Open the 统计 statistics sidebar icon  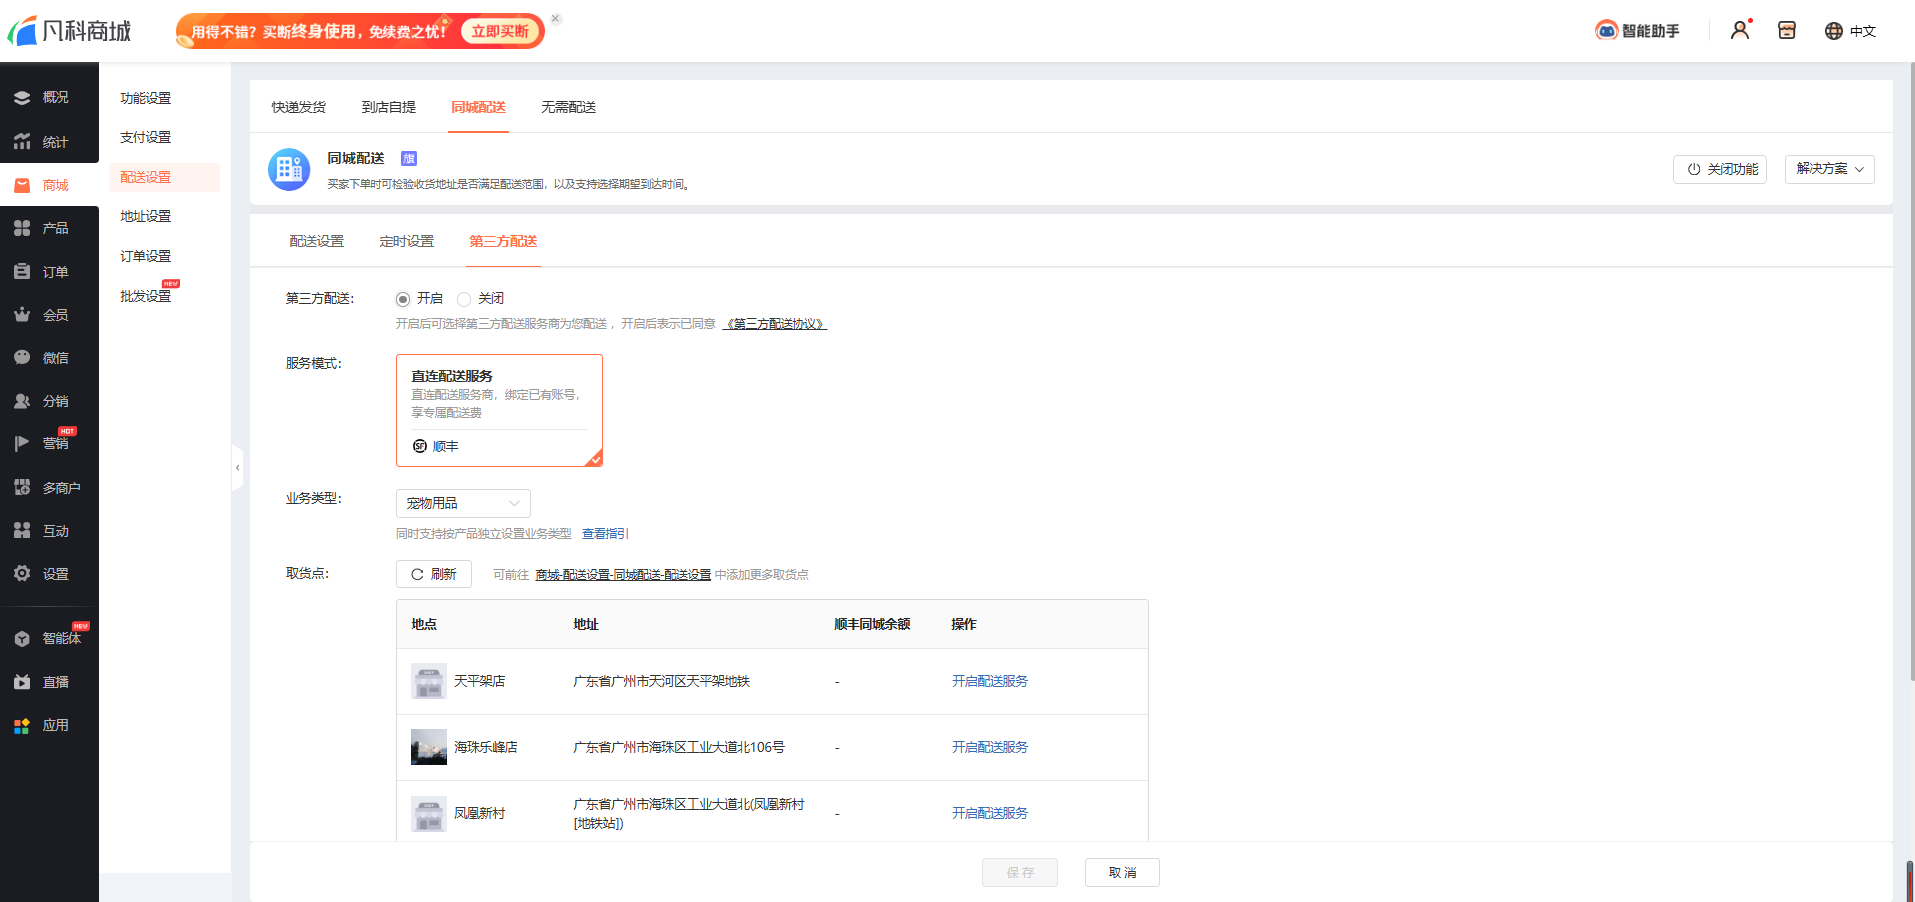click(22, 142)
